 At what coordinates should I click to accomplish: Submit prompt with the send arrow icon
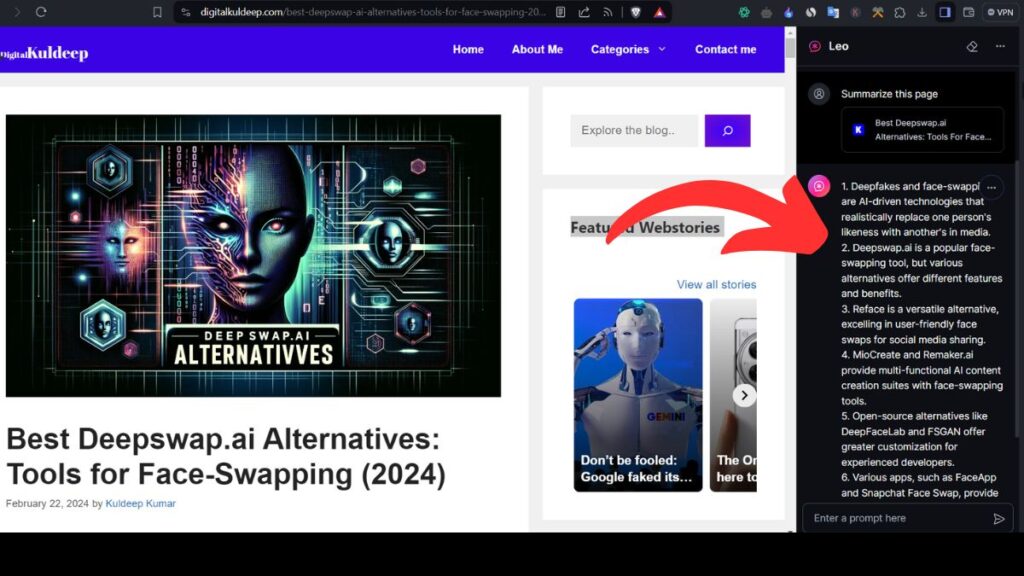pyautogui.click(x=998, y=518)
